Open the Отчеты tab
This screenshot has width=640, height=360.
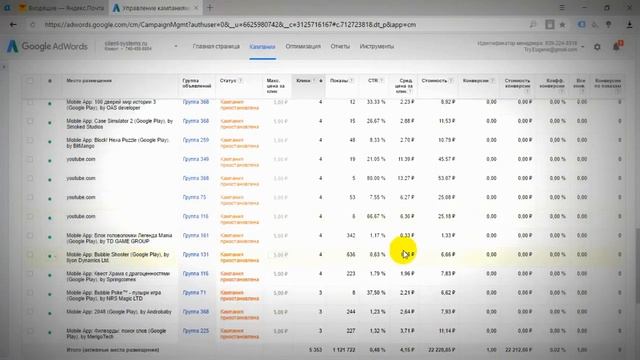340,47
